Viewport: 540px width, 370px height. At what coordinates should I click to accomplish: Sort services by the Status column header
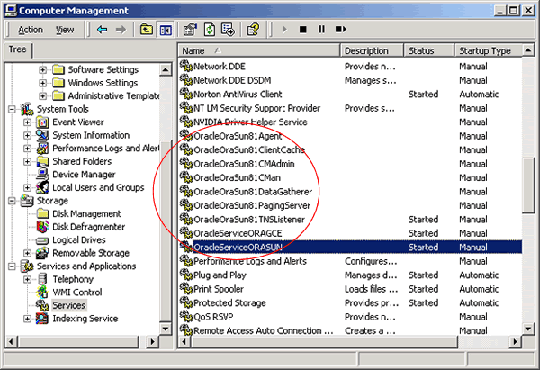(429, 51)
